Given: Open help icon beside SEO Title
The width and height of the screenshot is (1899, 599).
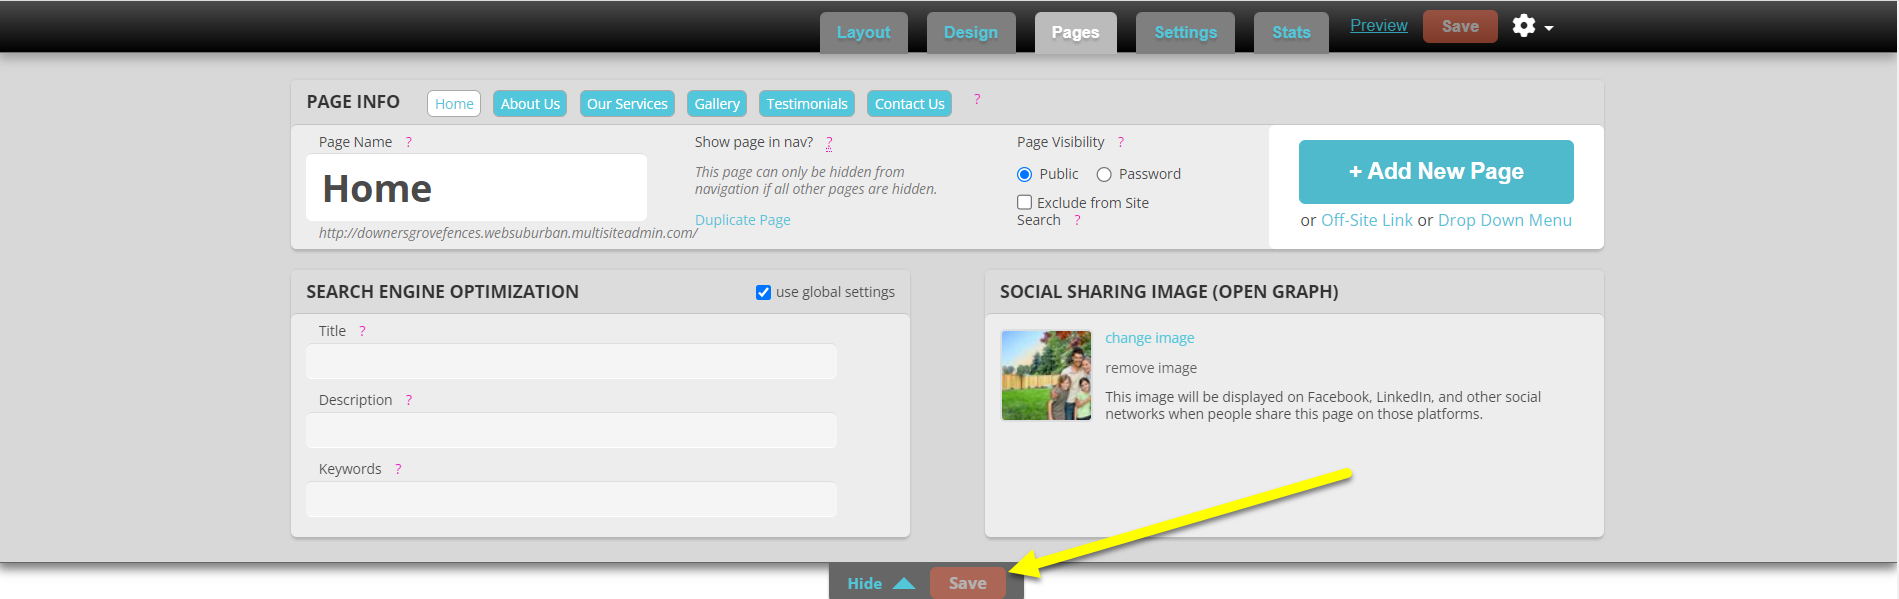Looking at the screenshot, I should (x=362, y=331).
